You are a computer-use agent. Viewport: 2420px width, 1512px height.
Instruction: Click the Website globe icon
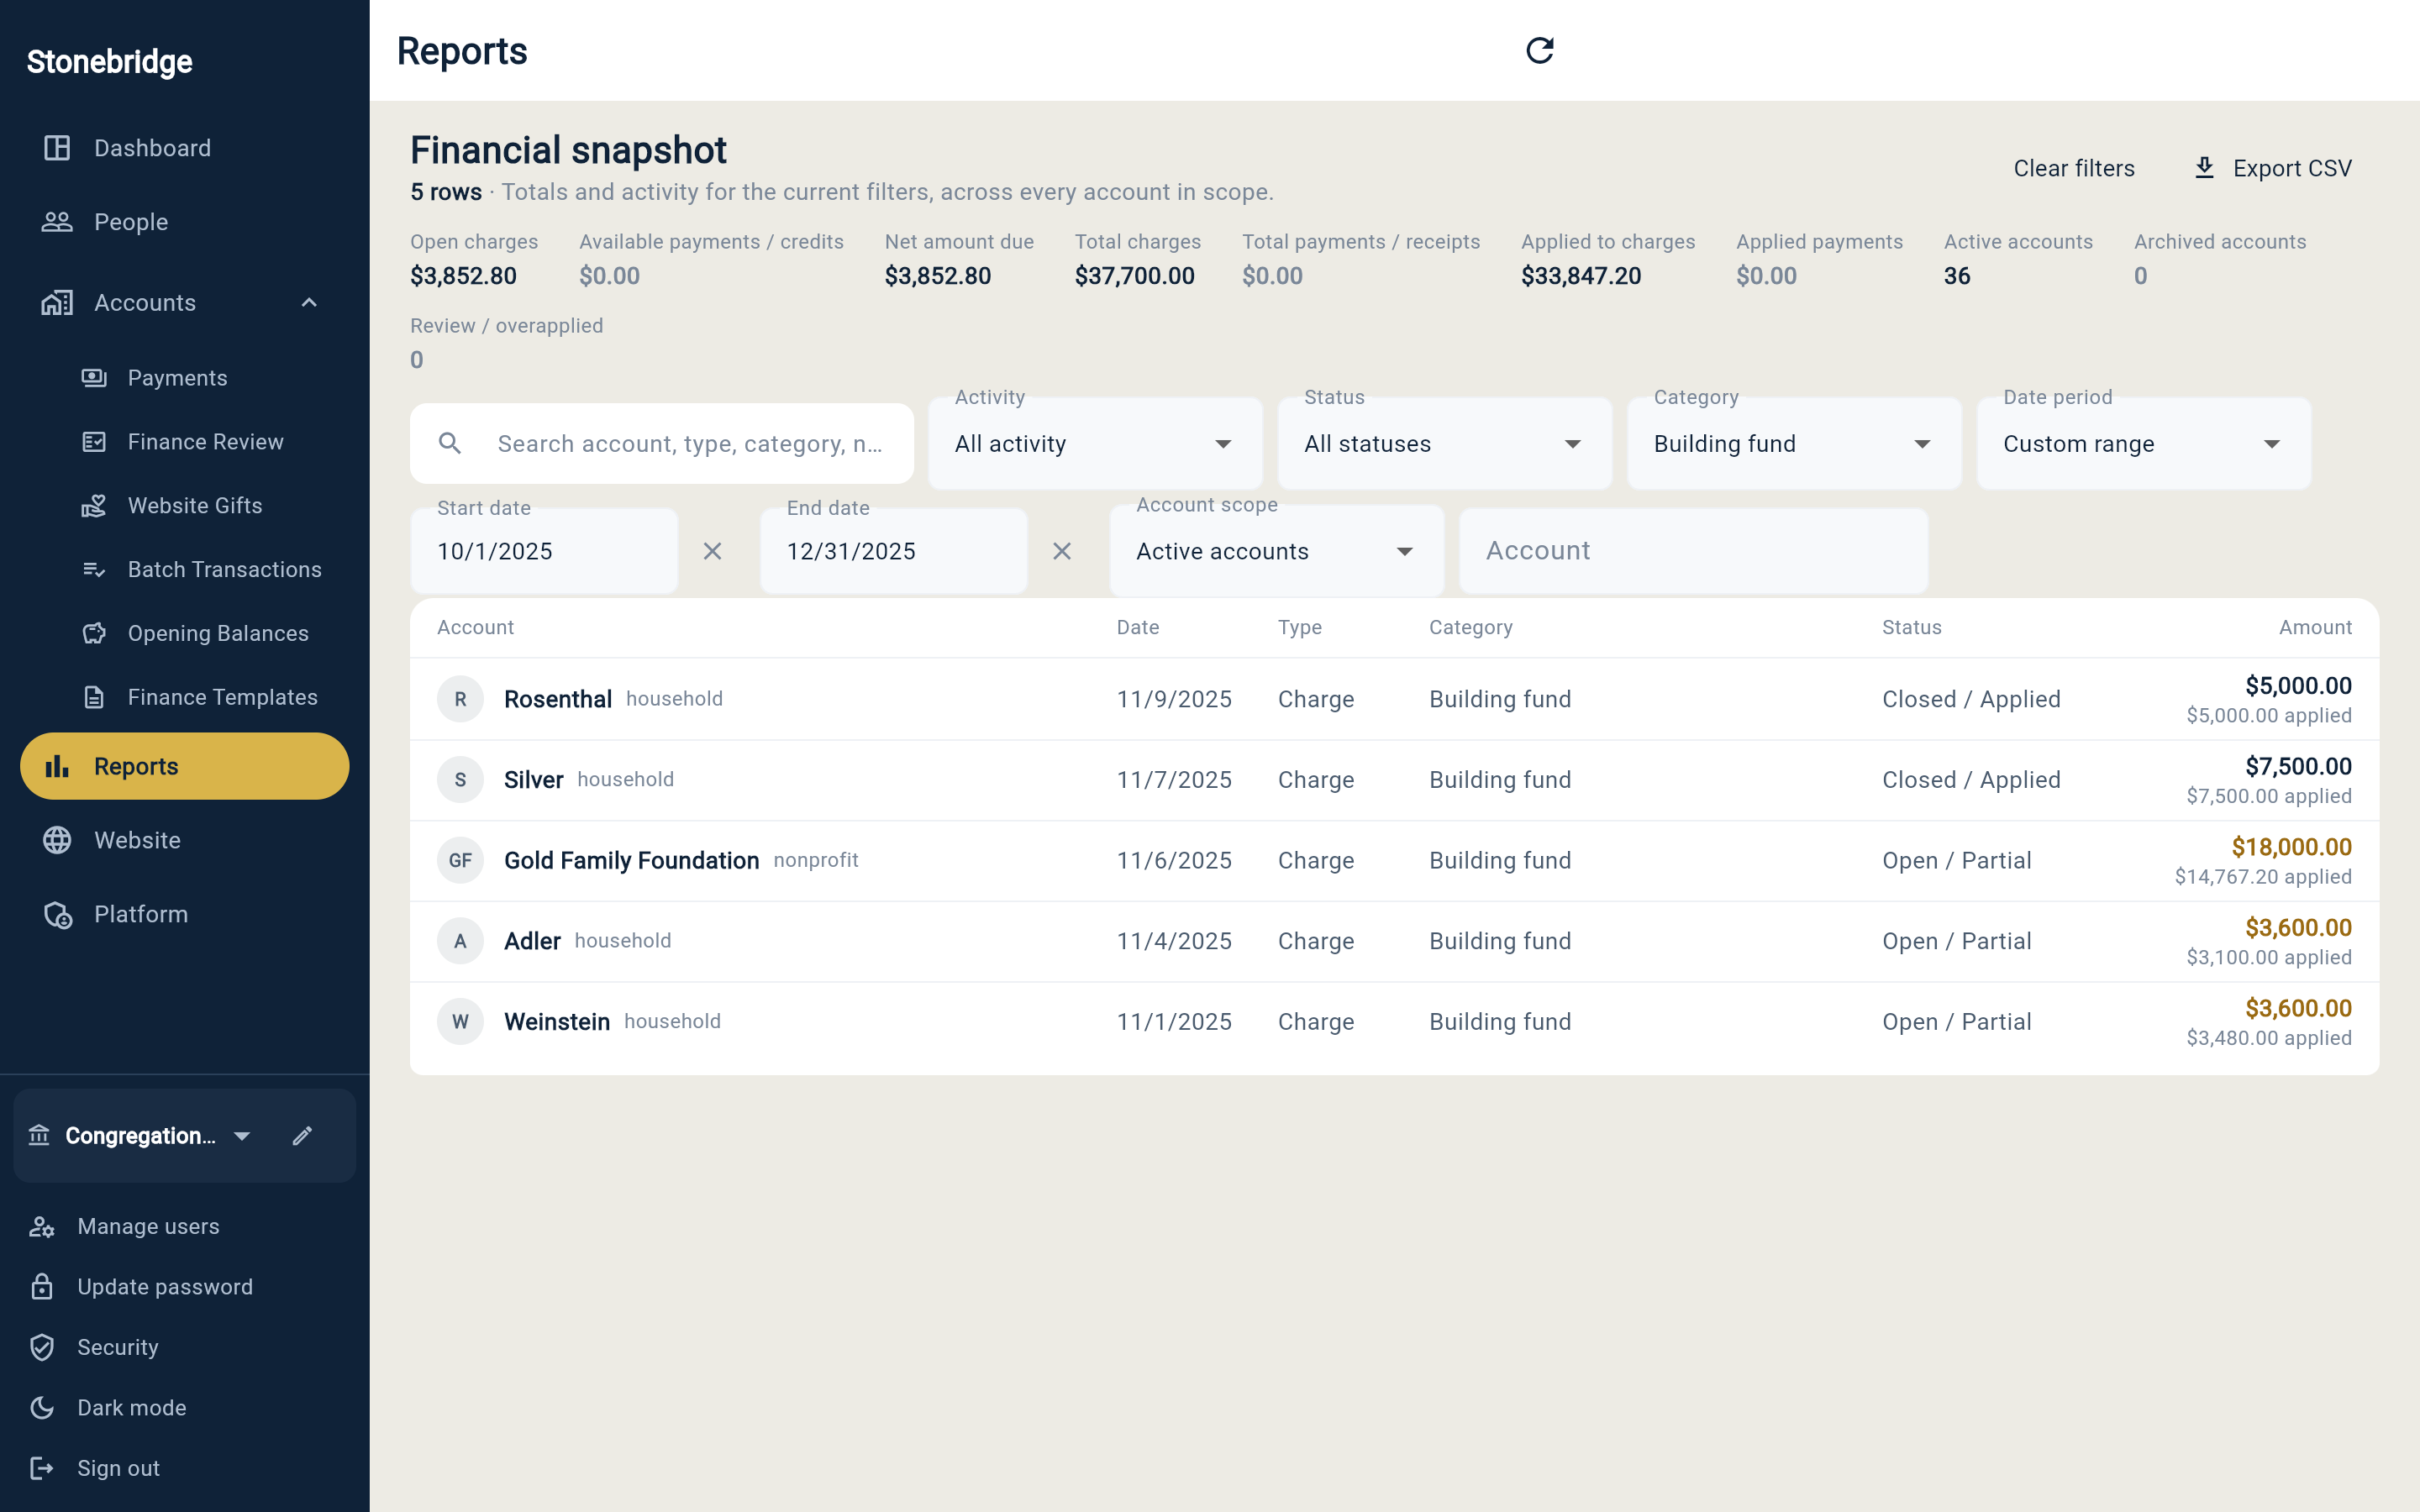[57, 840]
